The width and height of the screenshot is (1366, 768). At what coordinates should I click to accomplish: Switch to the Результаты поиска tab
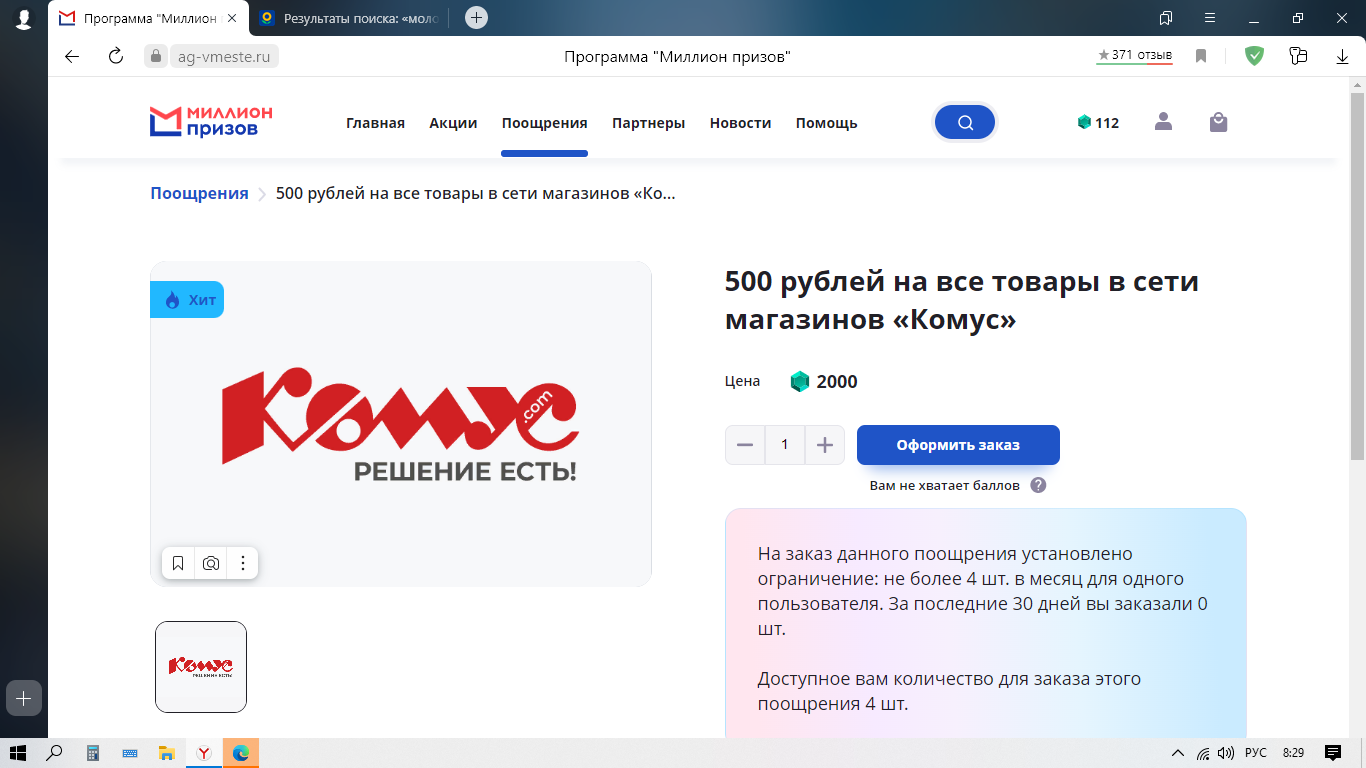[349, 18]
